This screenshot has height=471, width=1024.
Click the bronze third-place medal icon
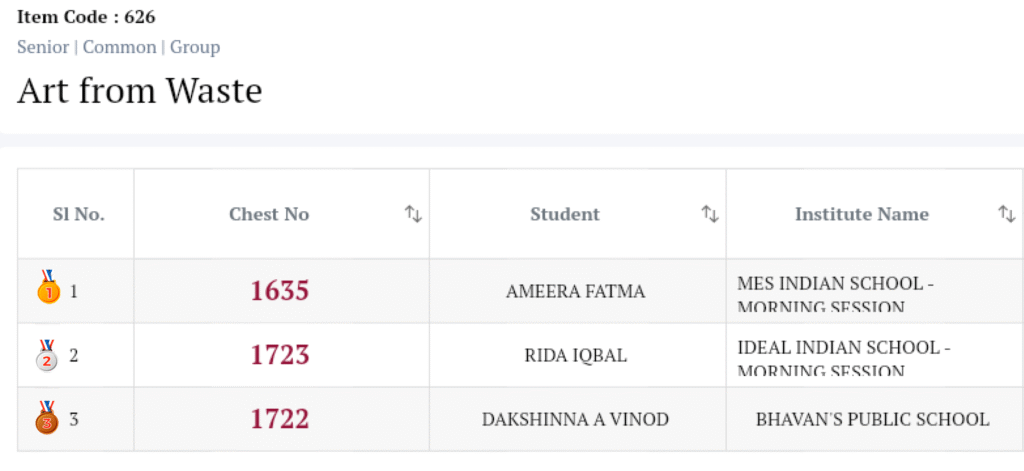point(47,418)
